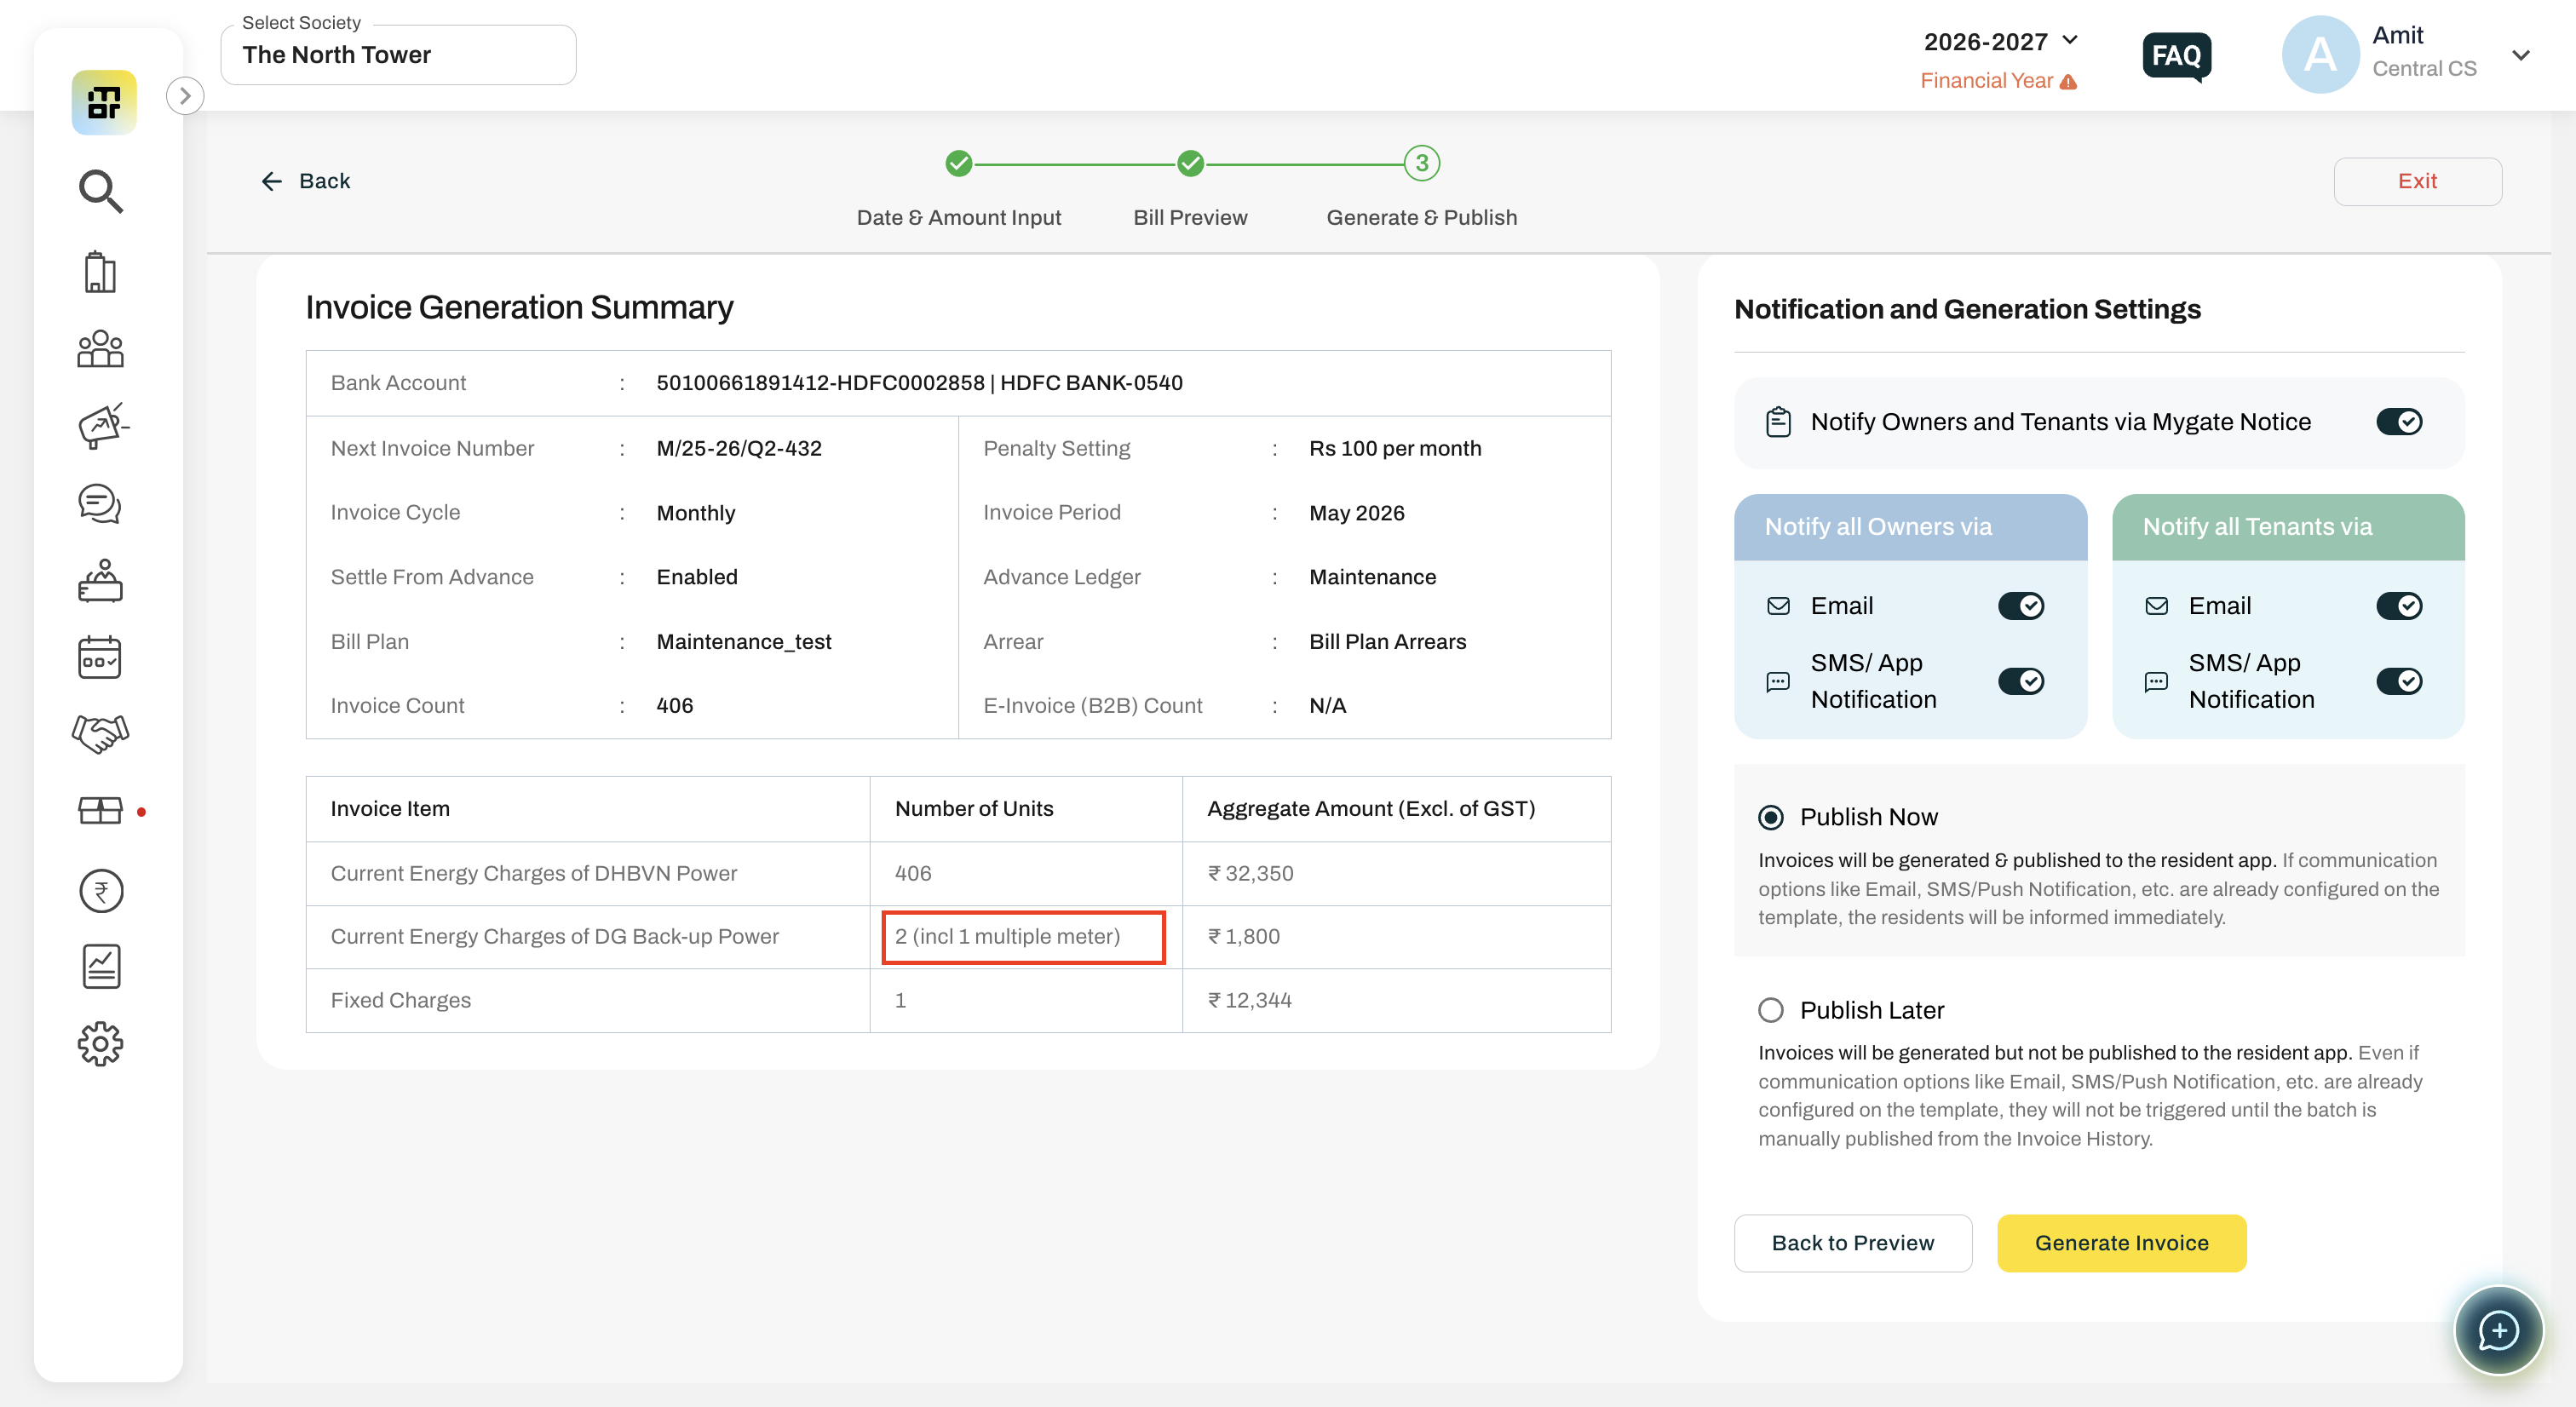The image size is (2576, 1407).
Task: Open the building icon in sidebar
Action: coord(100,271)
